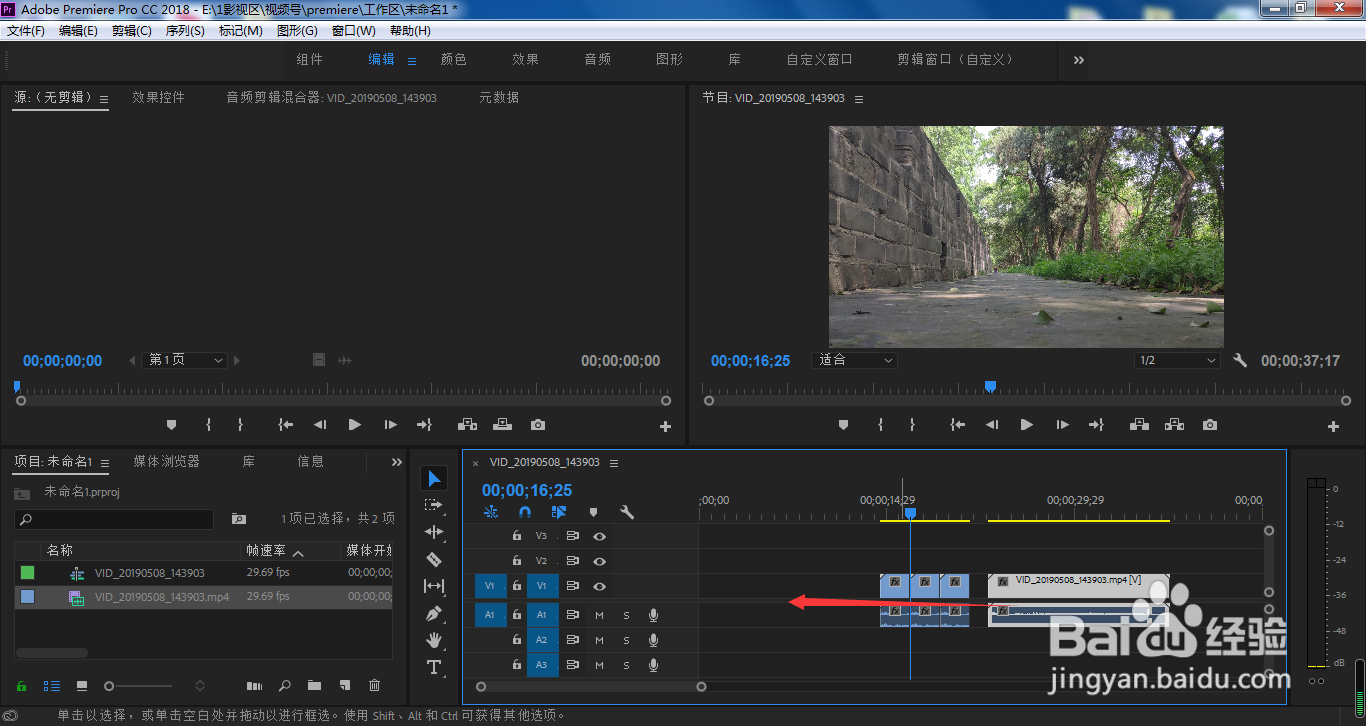This screenshot has height=726, width=1366.
Task: Expand workspace overflow chevron
Action: (1079, 60)
